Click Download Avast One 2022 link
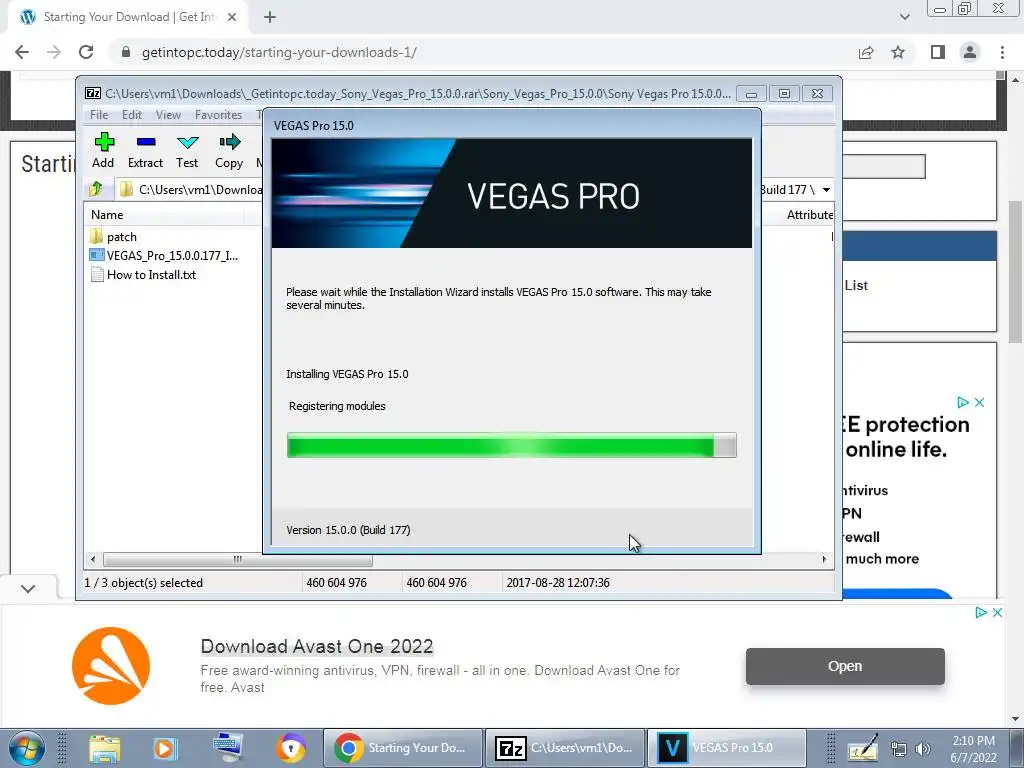 click(317, 646)
